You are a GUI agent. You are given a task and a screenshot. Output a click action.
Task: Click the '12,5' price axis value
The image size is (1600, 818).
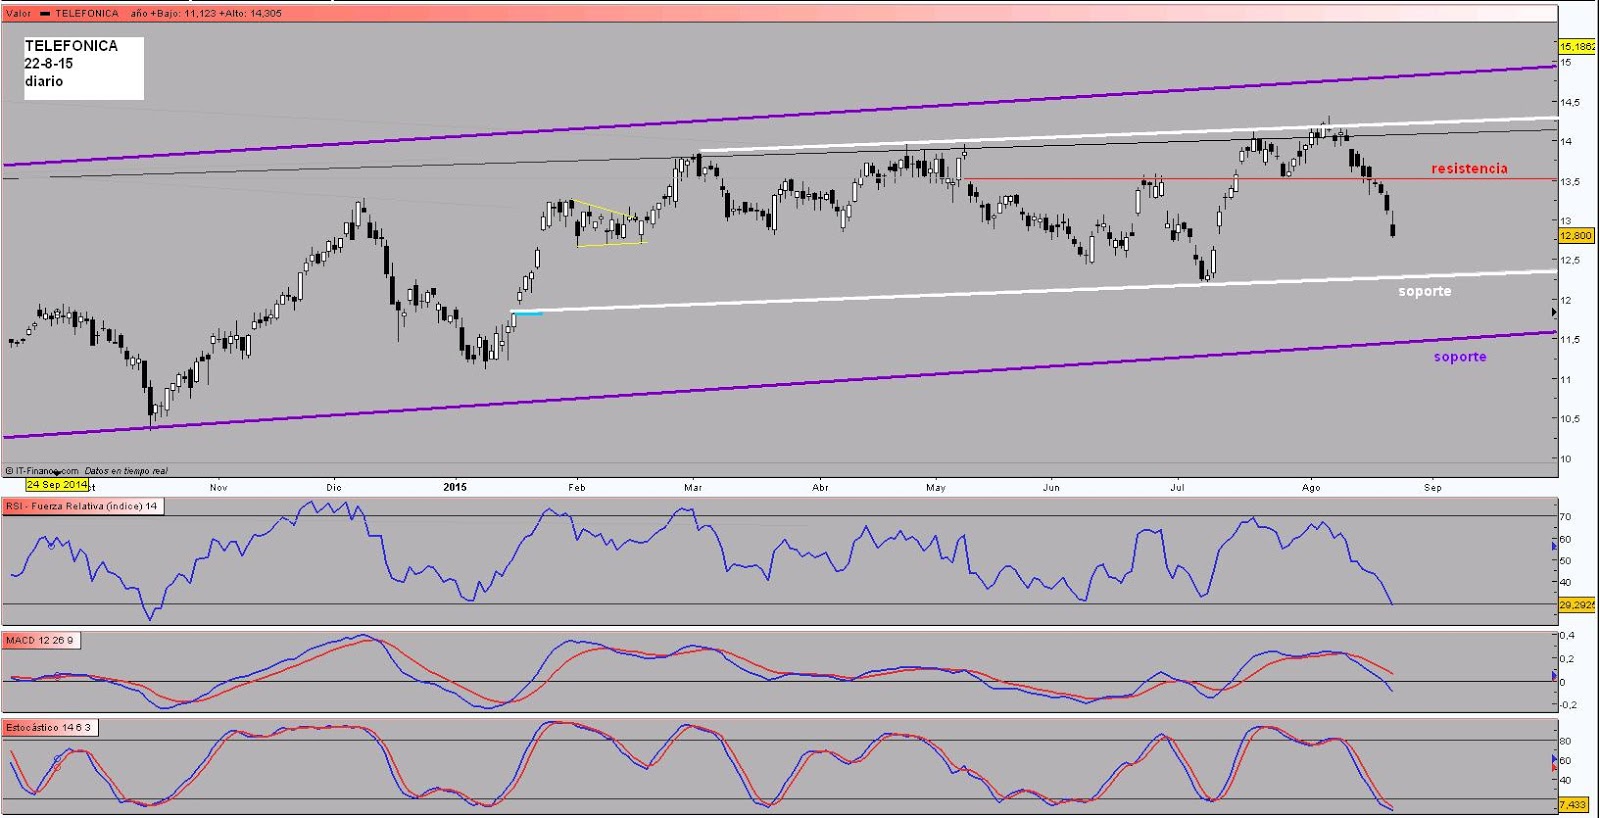(1570, 261)
